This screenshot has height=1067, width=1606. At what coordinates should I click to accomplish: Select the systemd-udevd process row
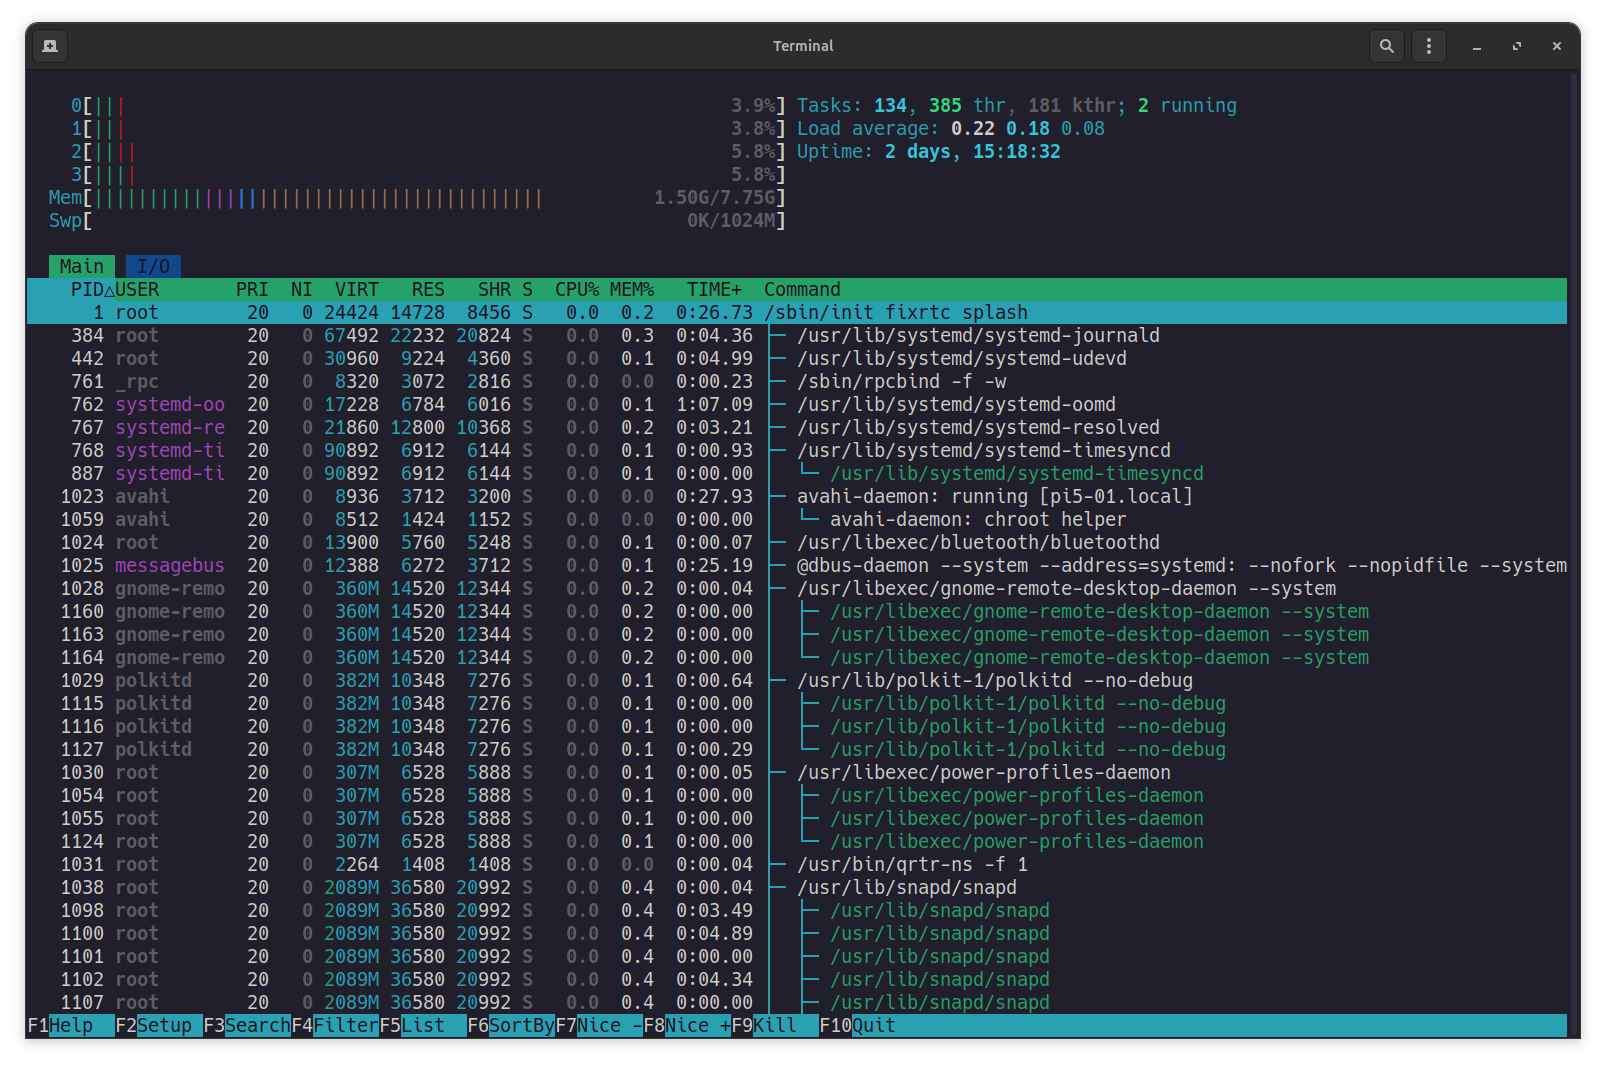coord(797,358)
